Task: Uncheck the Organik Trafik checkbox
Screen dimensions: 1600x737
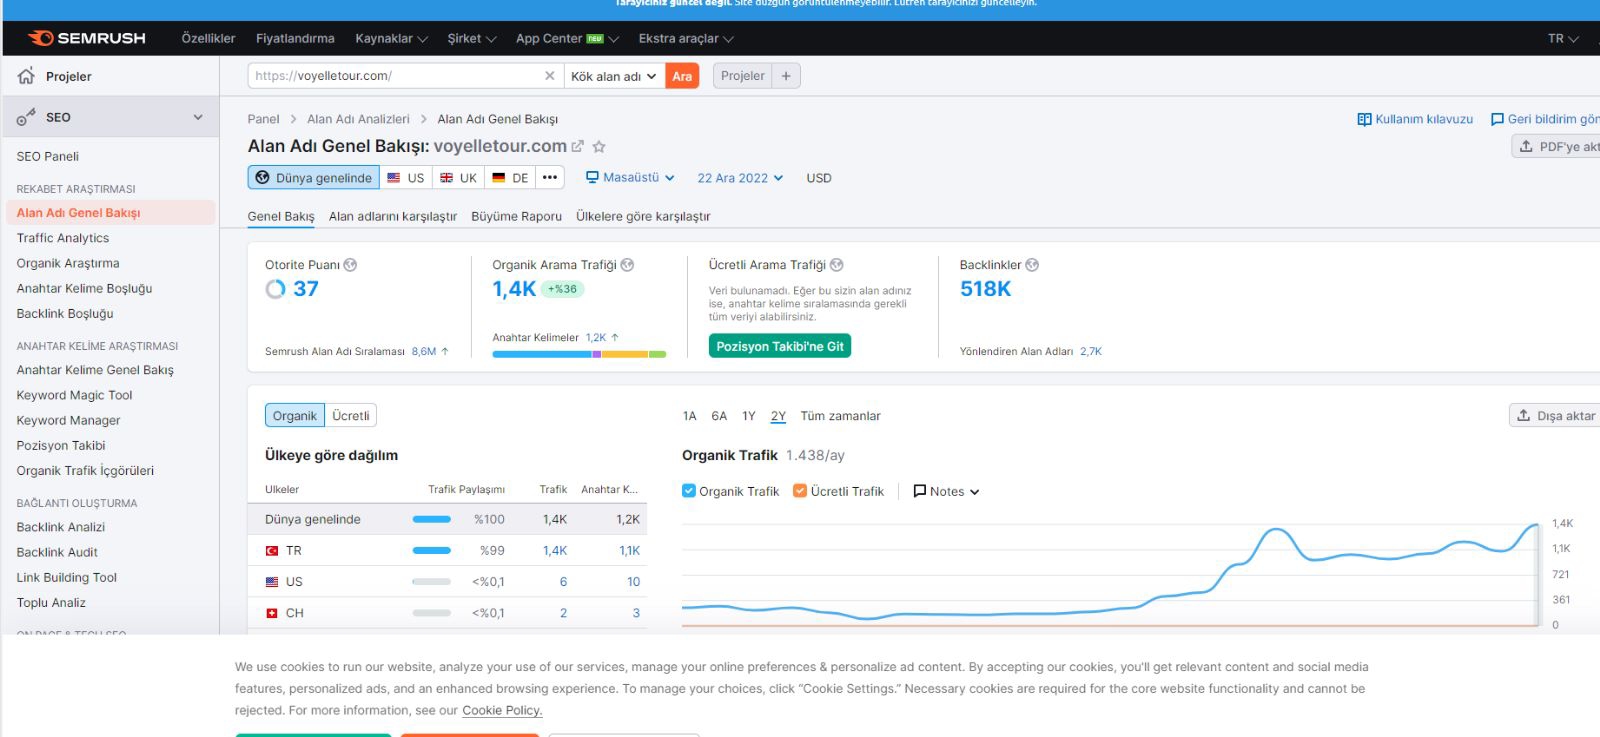Action: tap(689, 491)
